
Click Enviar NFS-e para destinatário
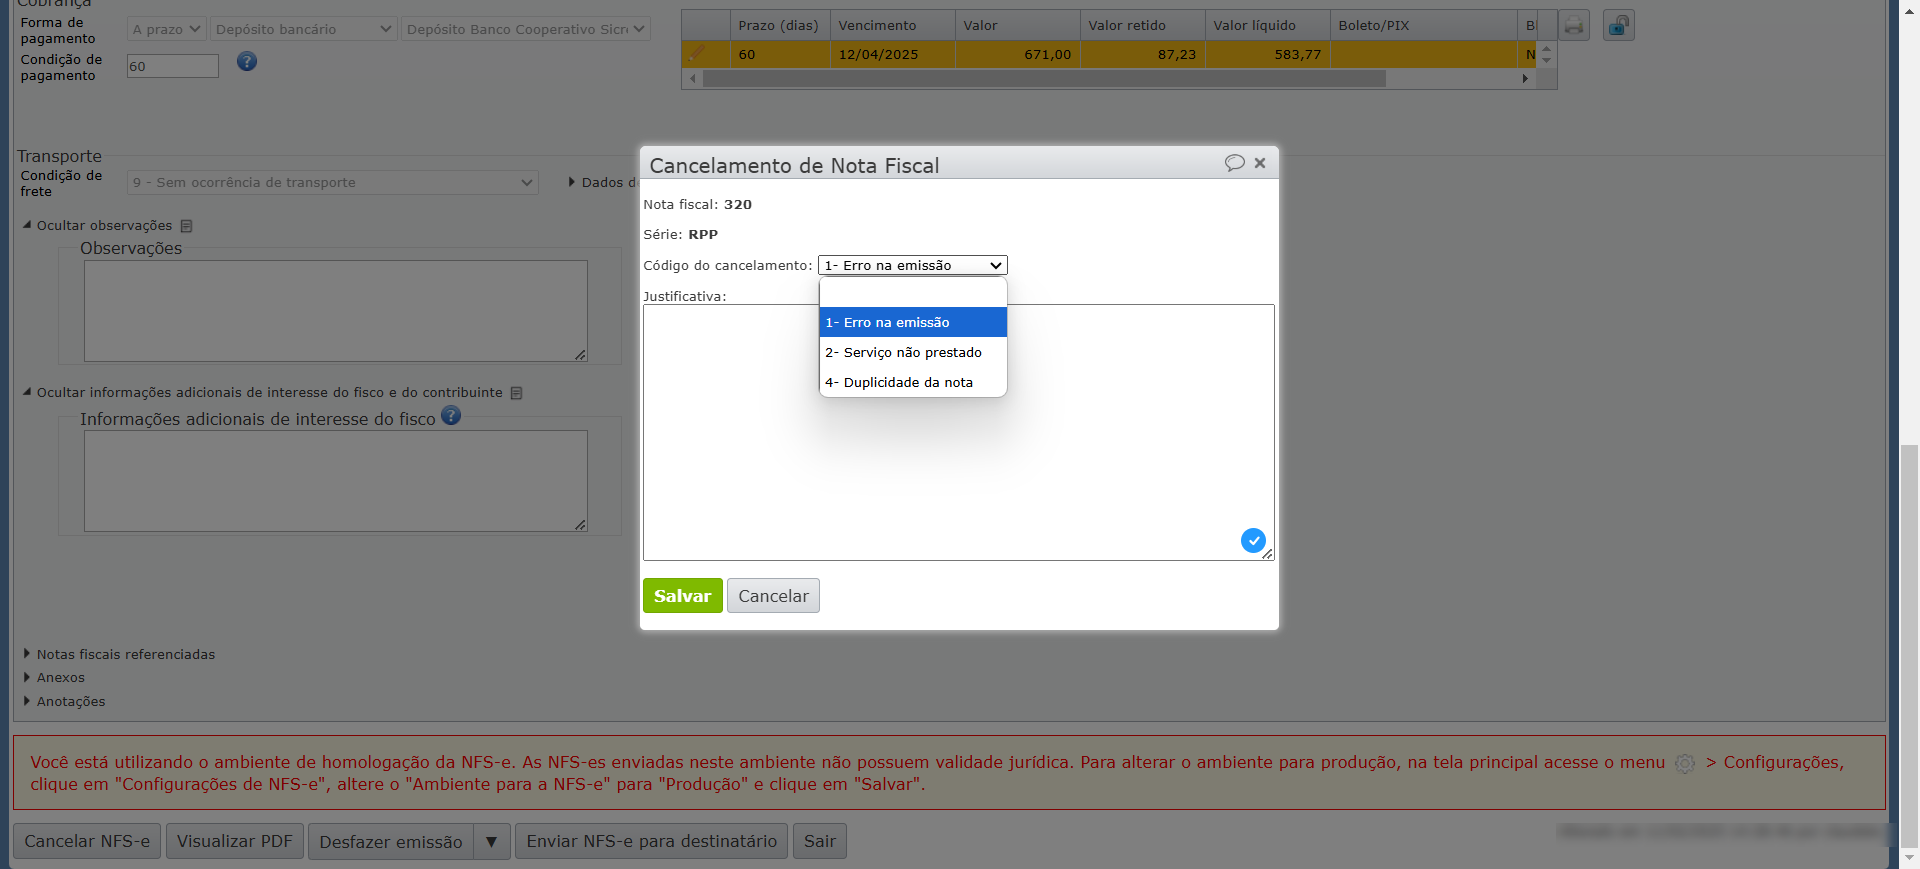click(652, 841)
